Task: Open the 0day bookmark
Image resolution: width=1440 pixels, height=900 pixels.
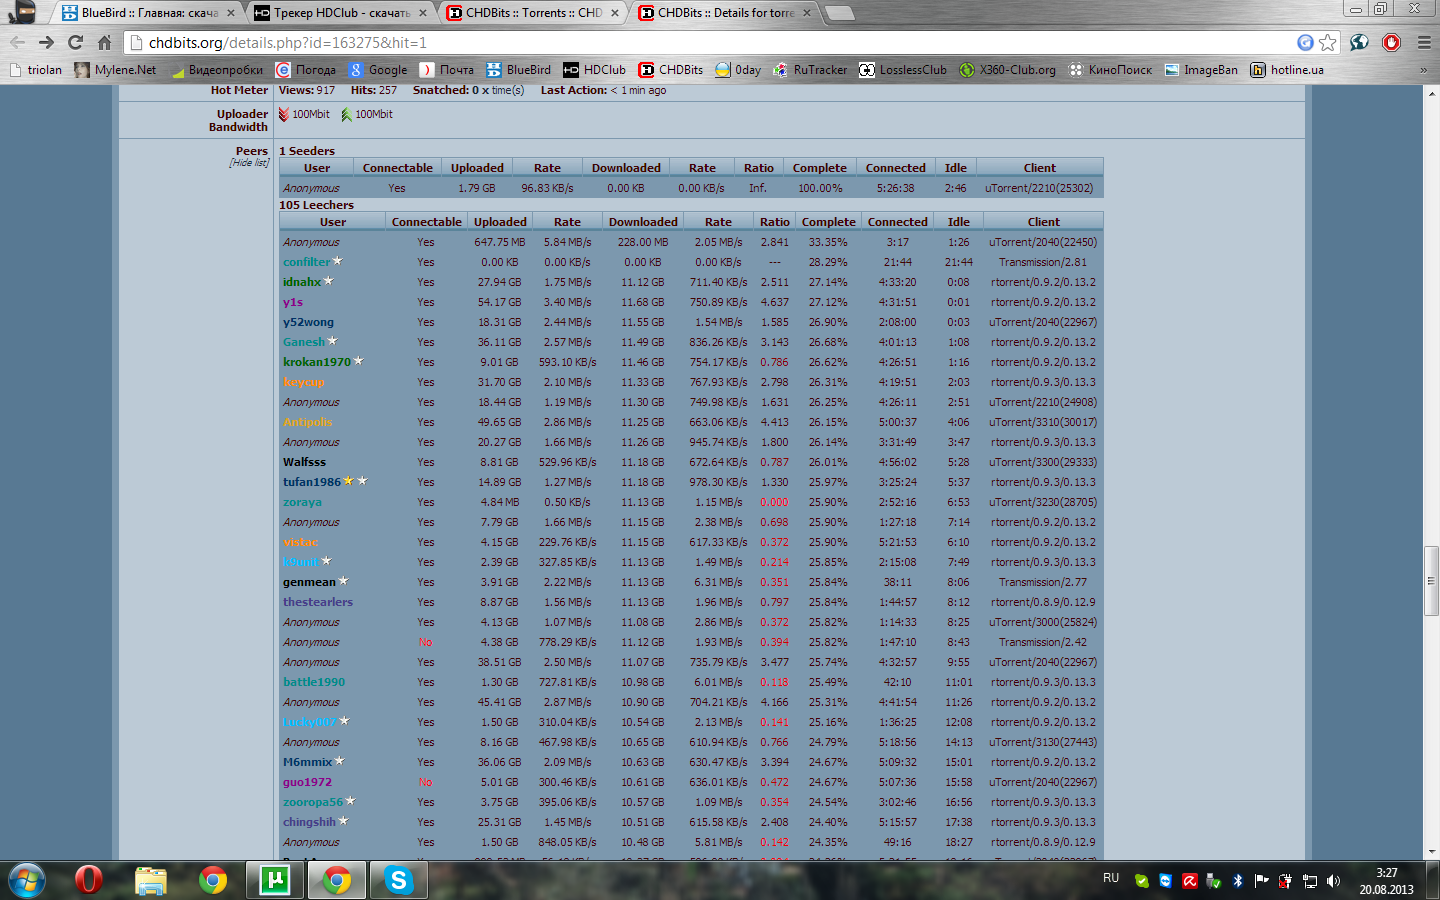Action: [738, 70]
